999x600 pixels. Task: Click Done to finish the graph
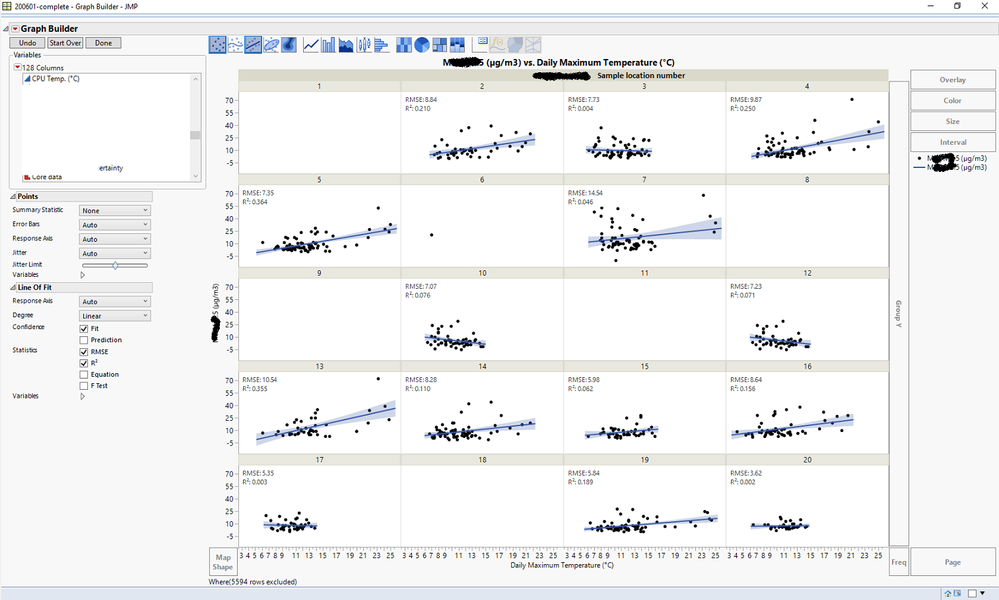pyautogui.click(x=103, y=42)
